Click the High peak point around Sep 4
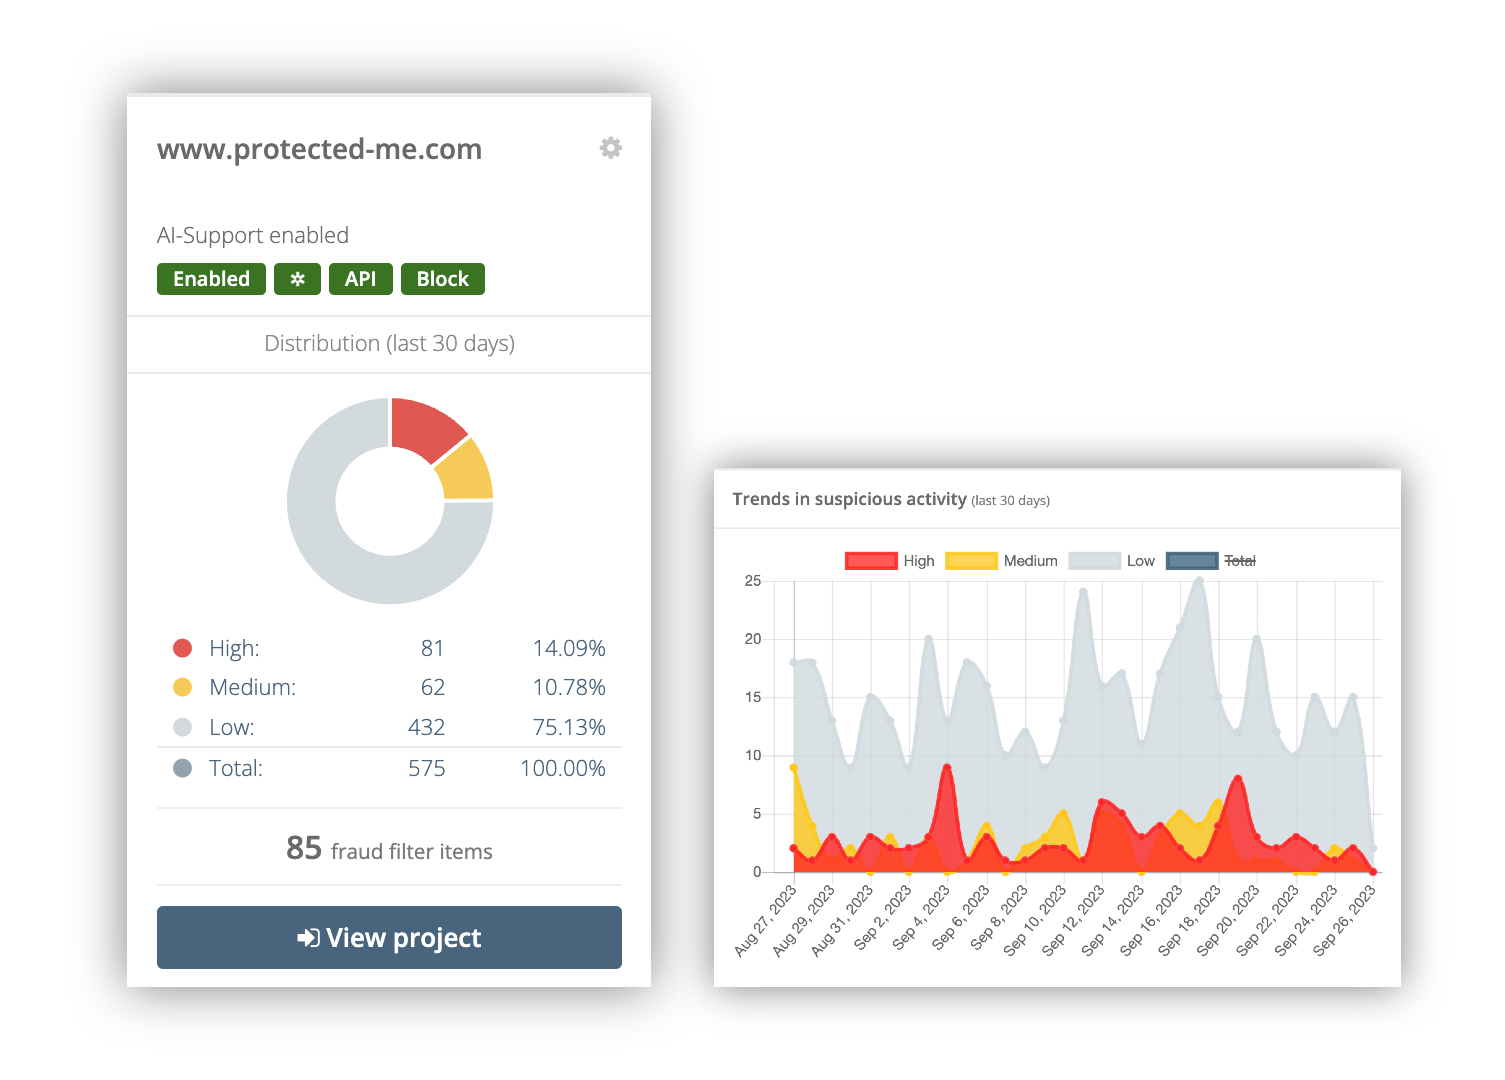 (947, 767)
